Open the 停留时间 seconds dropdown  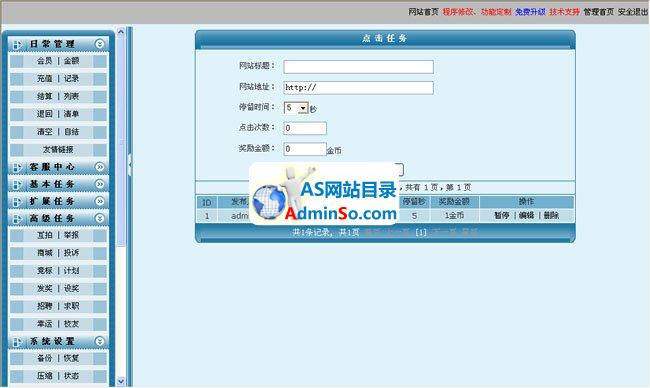[303, 108]
